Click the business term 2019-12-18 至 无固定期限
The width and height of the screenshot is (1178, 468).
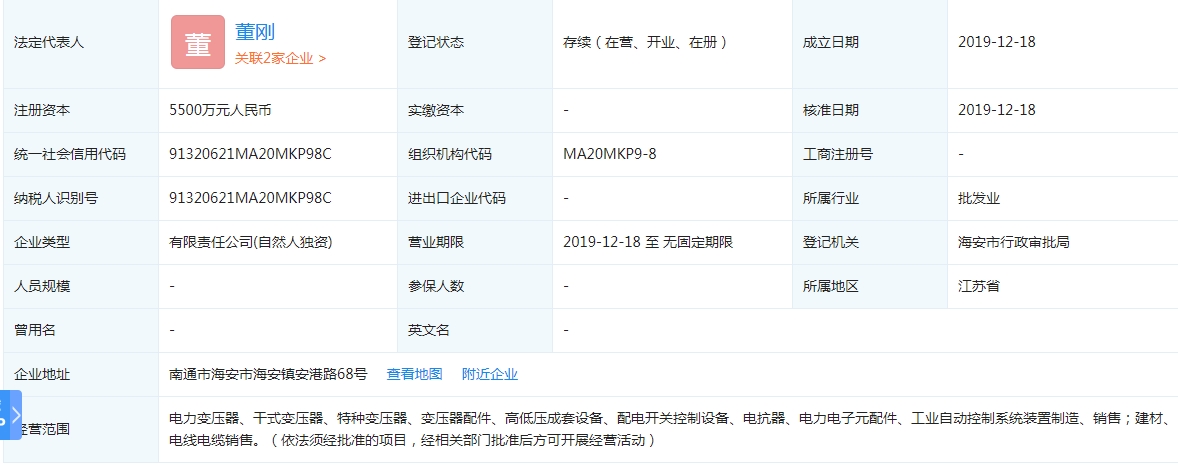pos(648,242)
